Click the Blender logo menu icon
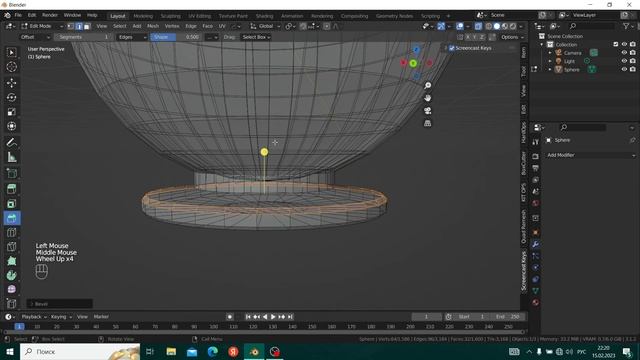Viewport: 640px width, 360px height. [7, 16]
